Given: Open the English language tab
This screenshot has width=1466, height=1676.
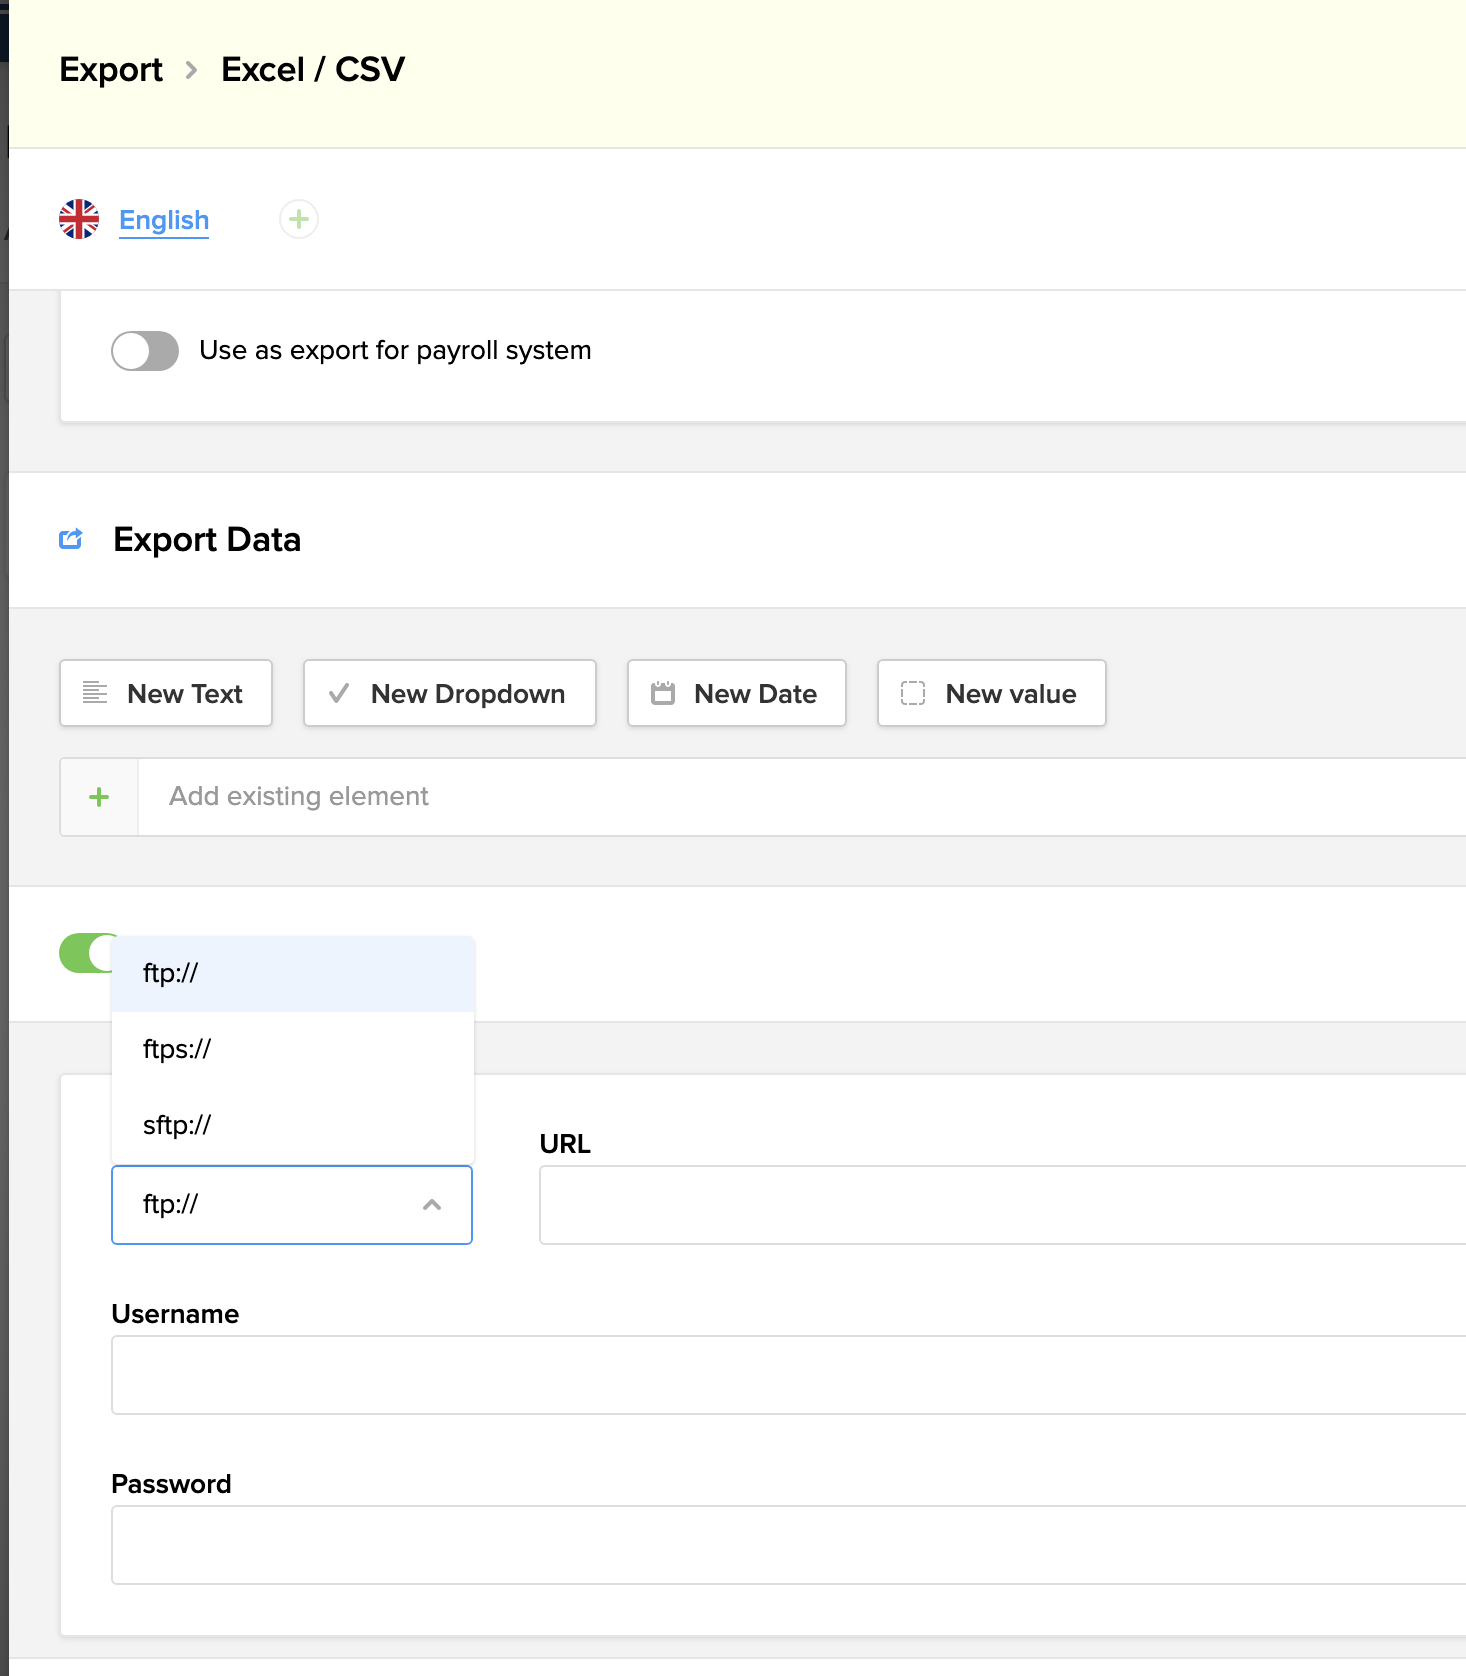Looking at the screenshot, I should point(164,220).
